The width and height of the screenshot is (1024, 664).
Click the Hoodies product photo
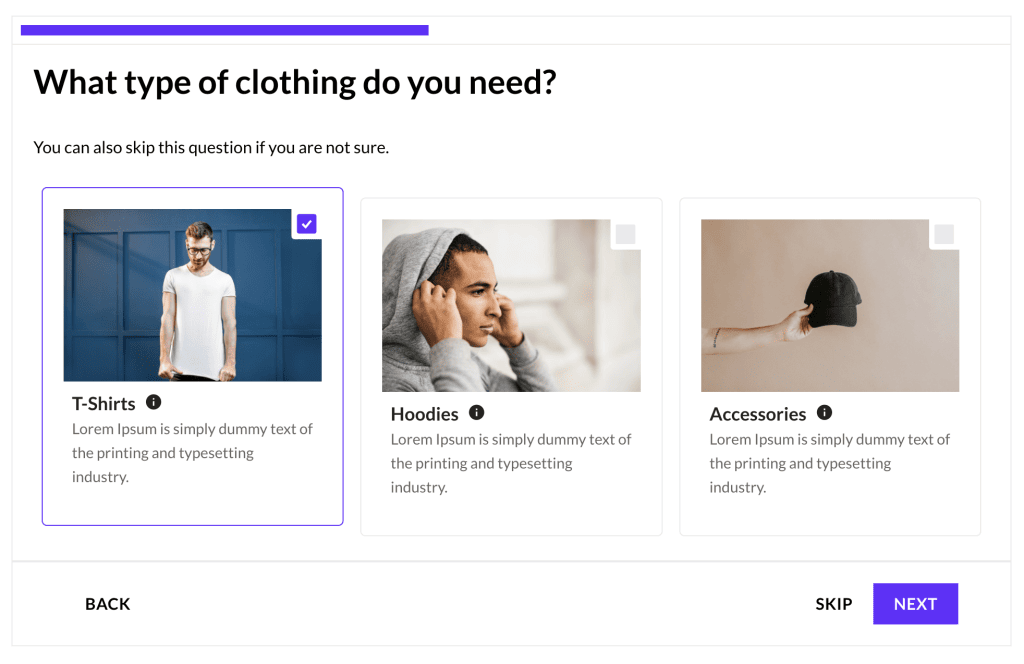point(511,305)
